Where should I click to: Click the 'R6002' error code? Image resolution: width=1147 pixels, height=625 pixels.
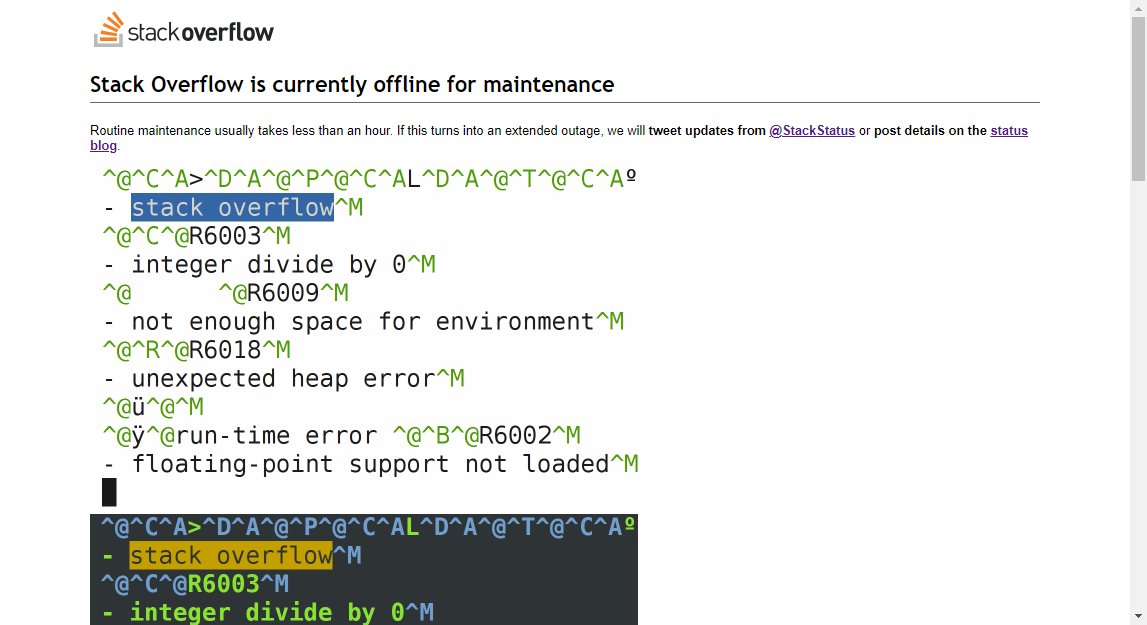tap(515, 435)
